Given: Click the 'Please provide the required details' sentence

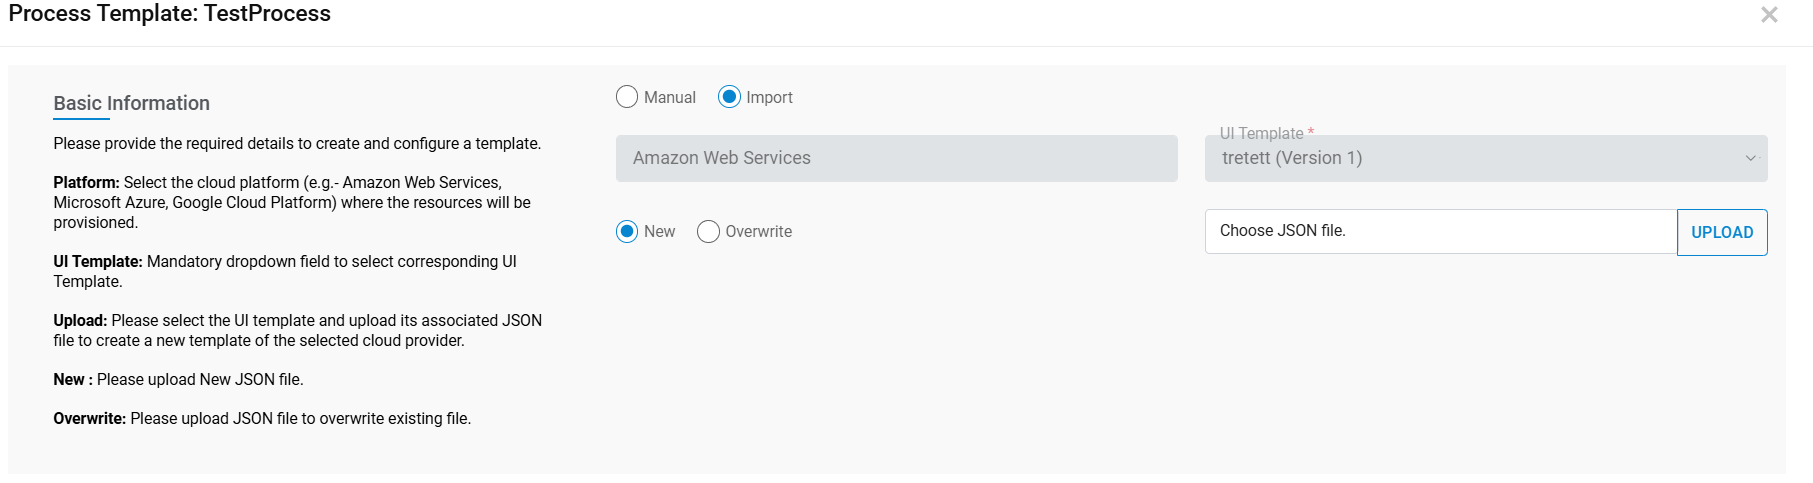Looking at the screenshot, I should [x=297, y=144].
